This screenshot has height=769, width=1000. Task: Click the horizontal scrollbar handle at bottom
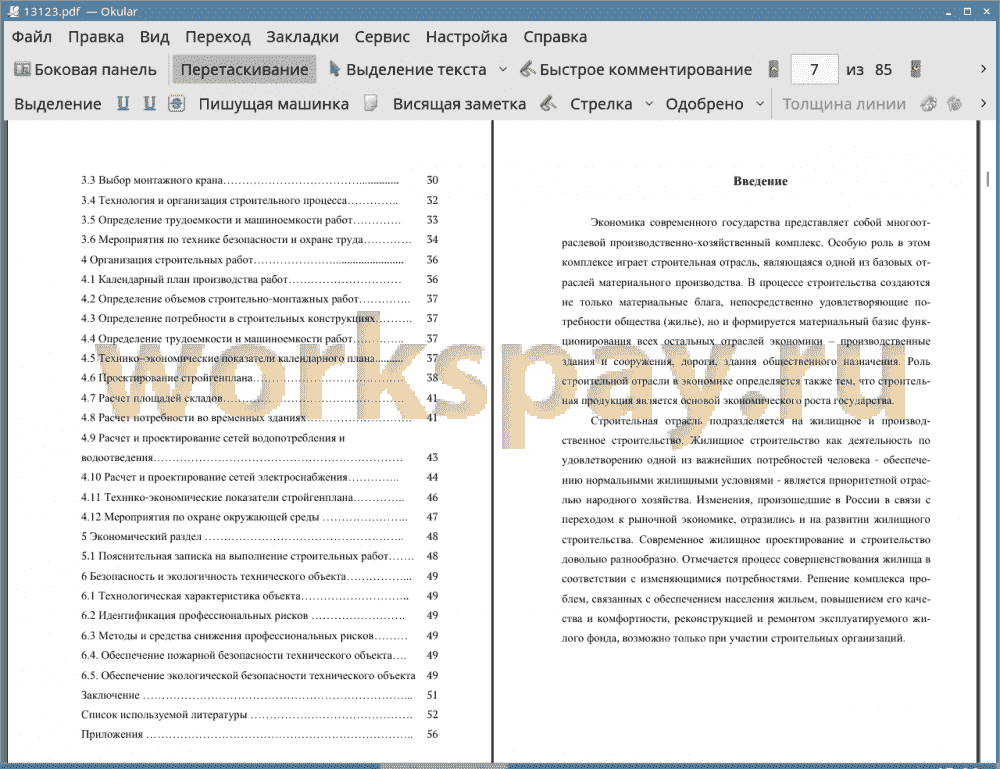click(x=444, y=766)
